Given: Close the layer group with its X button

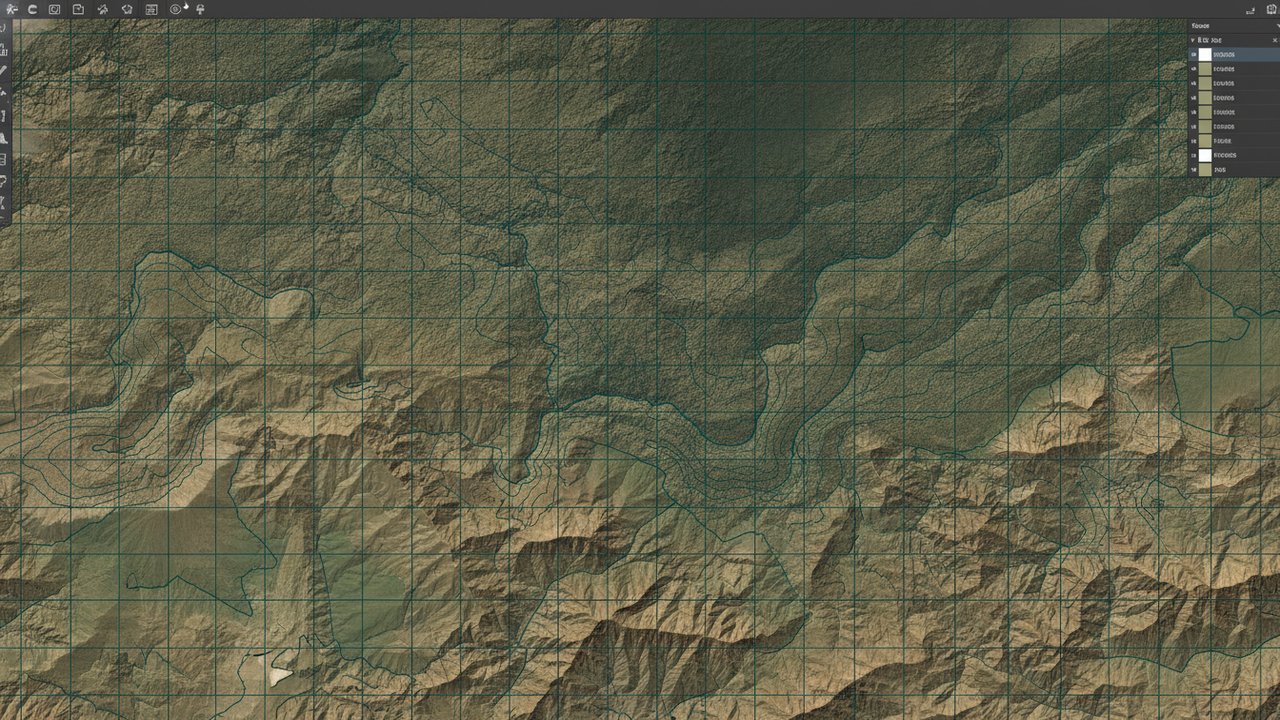Looking at the screenshot, I should coord(1274,40).
